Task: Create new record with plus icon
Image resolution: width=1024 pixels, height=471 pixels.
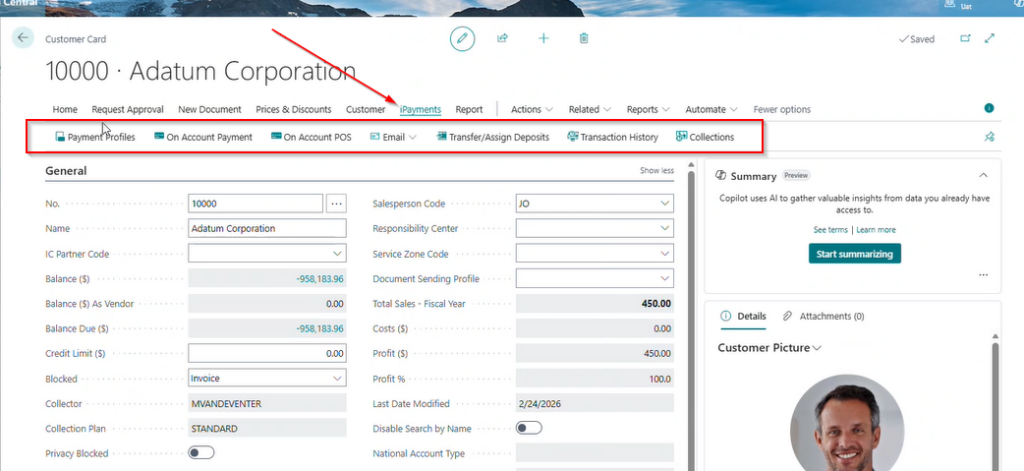Action: coord(543,39)
